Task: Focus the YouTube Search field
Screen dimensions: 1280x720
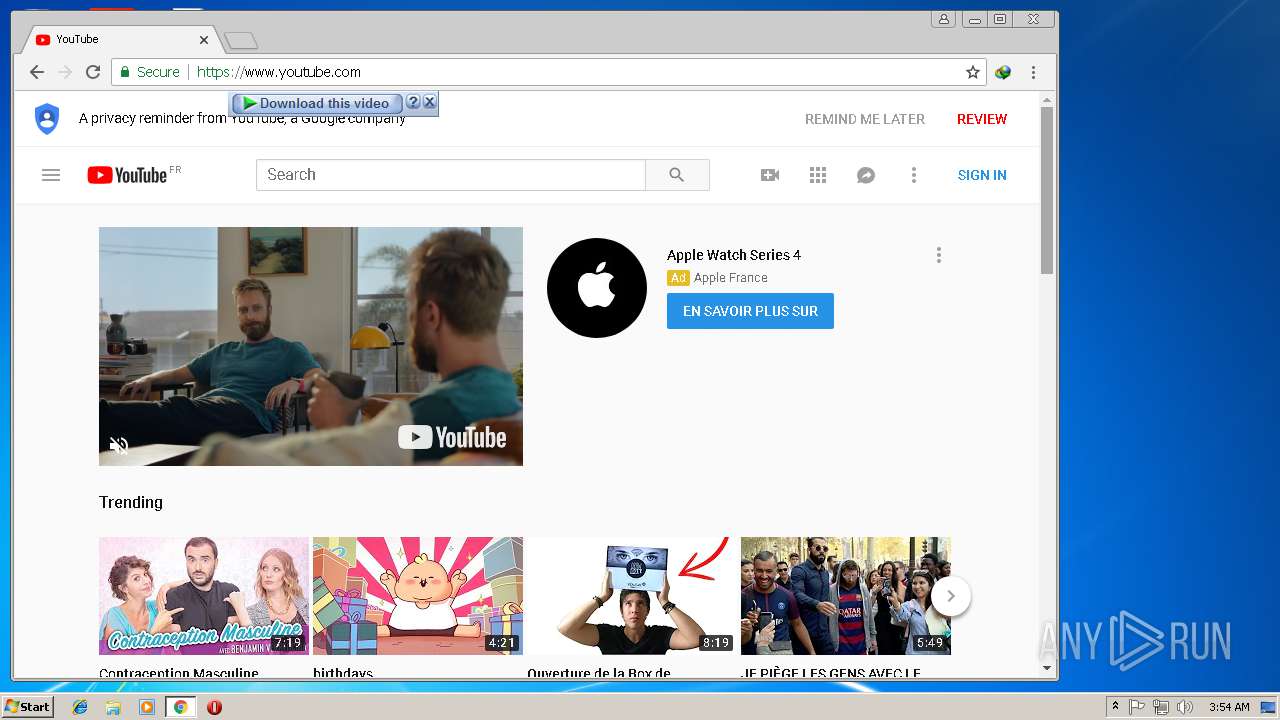Action: click(x=451, y=175)
